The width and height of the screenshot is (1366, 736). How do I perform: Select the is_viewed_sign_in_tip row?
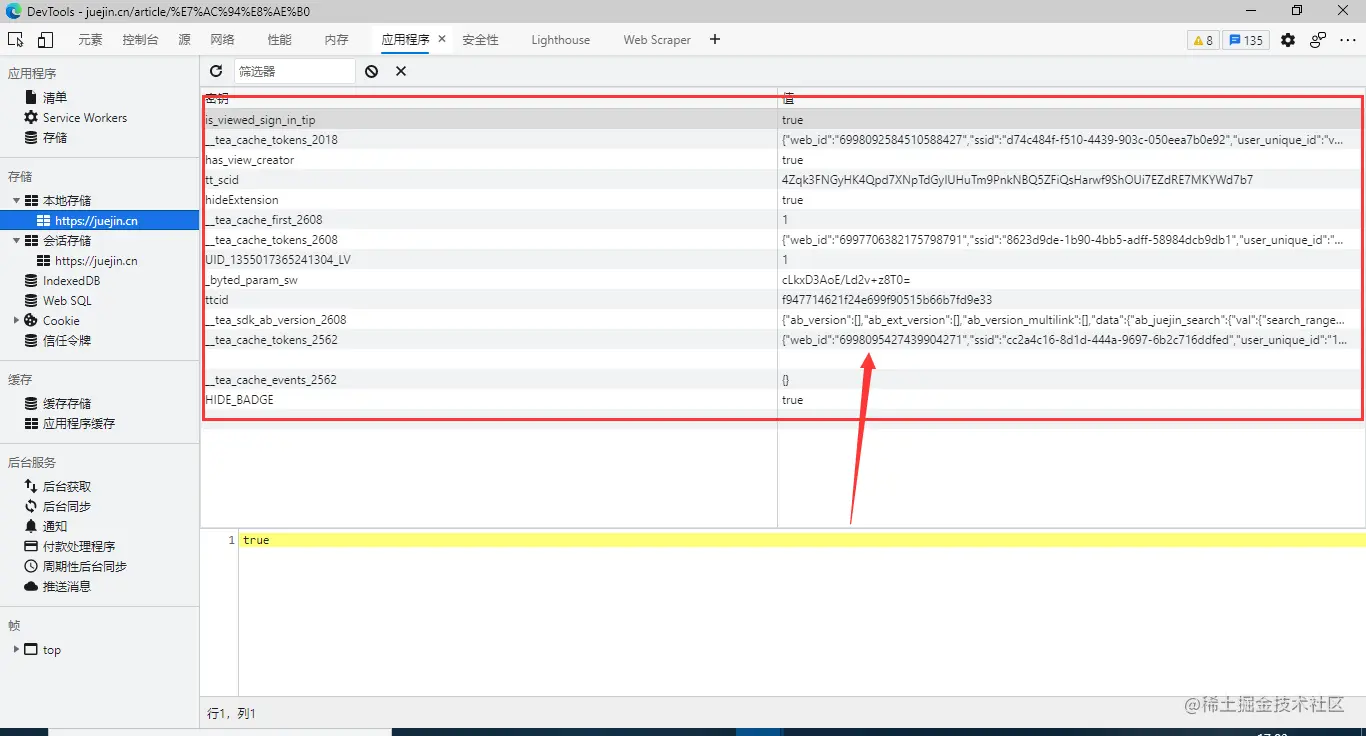[x=781, y=120]
